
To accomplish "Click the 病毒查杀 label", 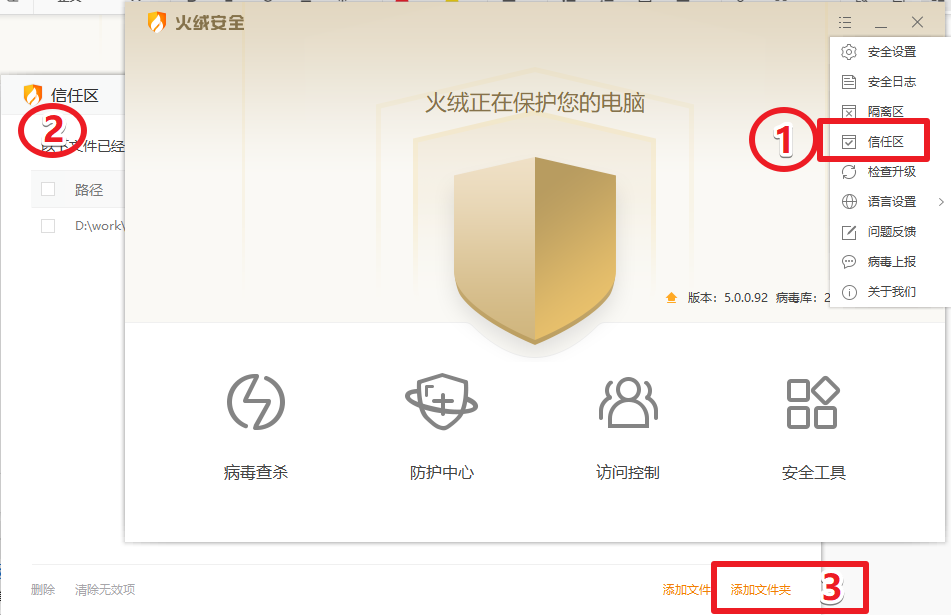I will coord(255,472).
